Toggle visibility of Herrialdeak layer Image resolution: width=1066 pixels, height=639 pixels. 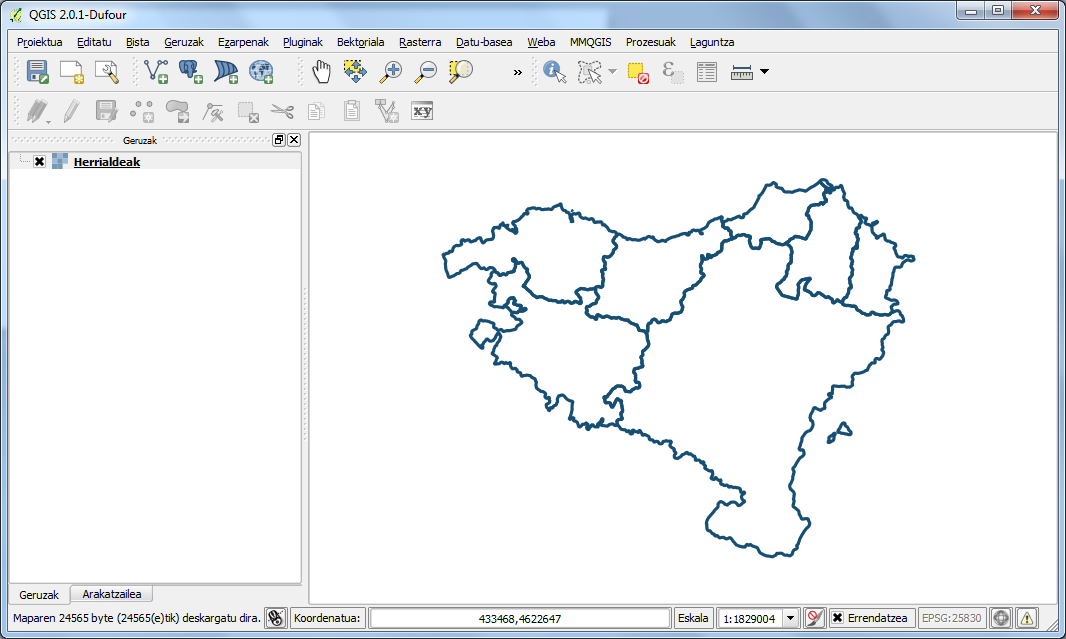[39, 162]
